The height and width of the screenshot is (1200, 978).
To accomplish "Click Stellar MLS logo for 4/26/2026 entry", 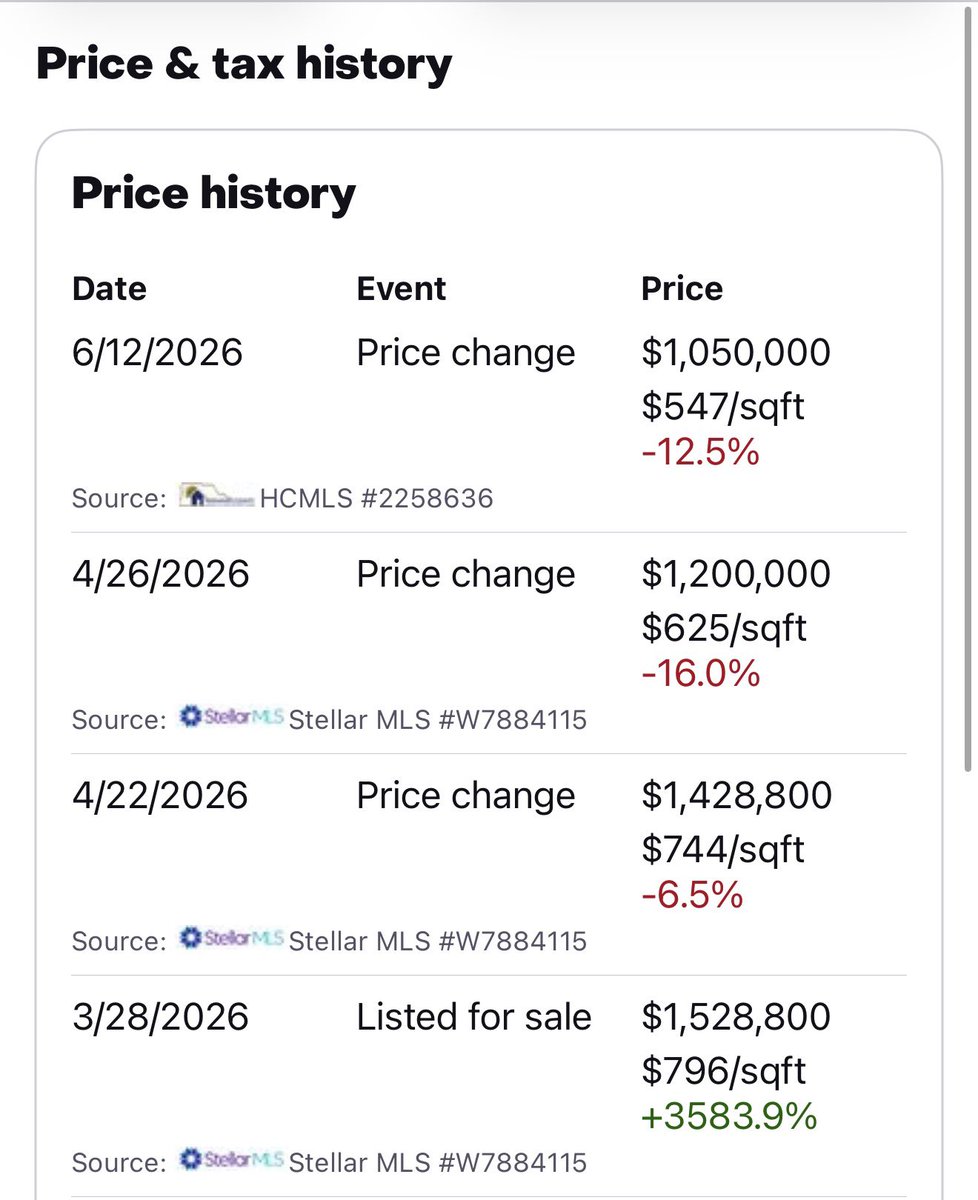I will [231, 718].
